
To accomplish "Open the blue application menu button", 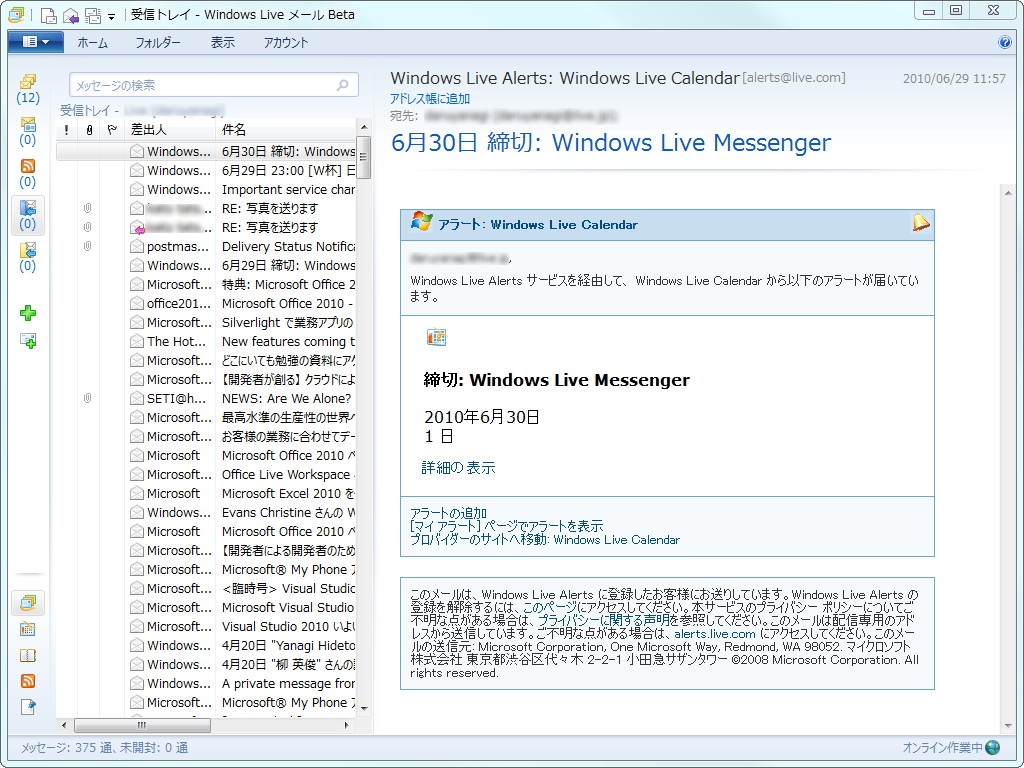I will 35,42.
